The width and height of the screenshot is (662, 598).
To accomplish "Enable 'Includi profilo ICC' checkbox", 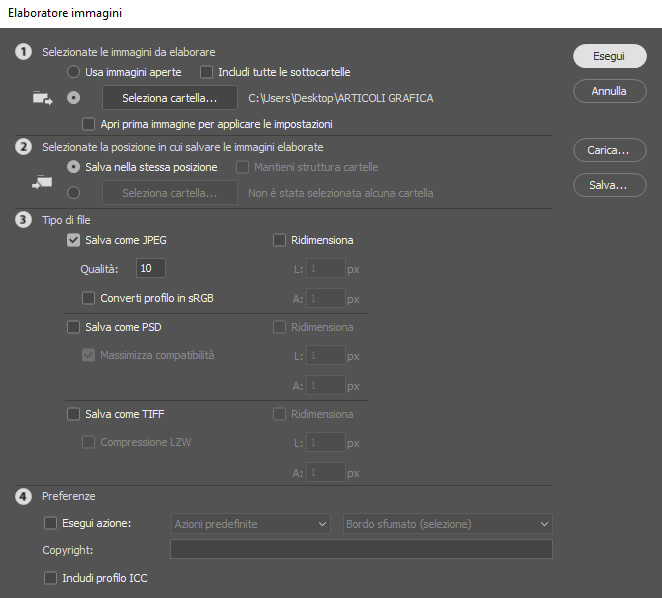I will point(50,578).
